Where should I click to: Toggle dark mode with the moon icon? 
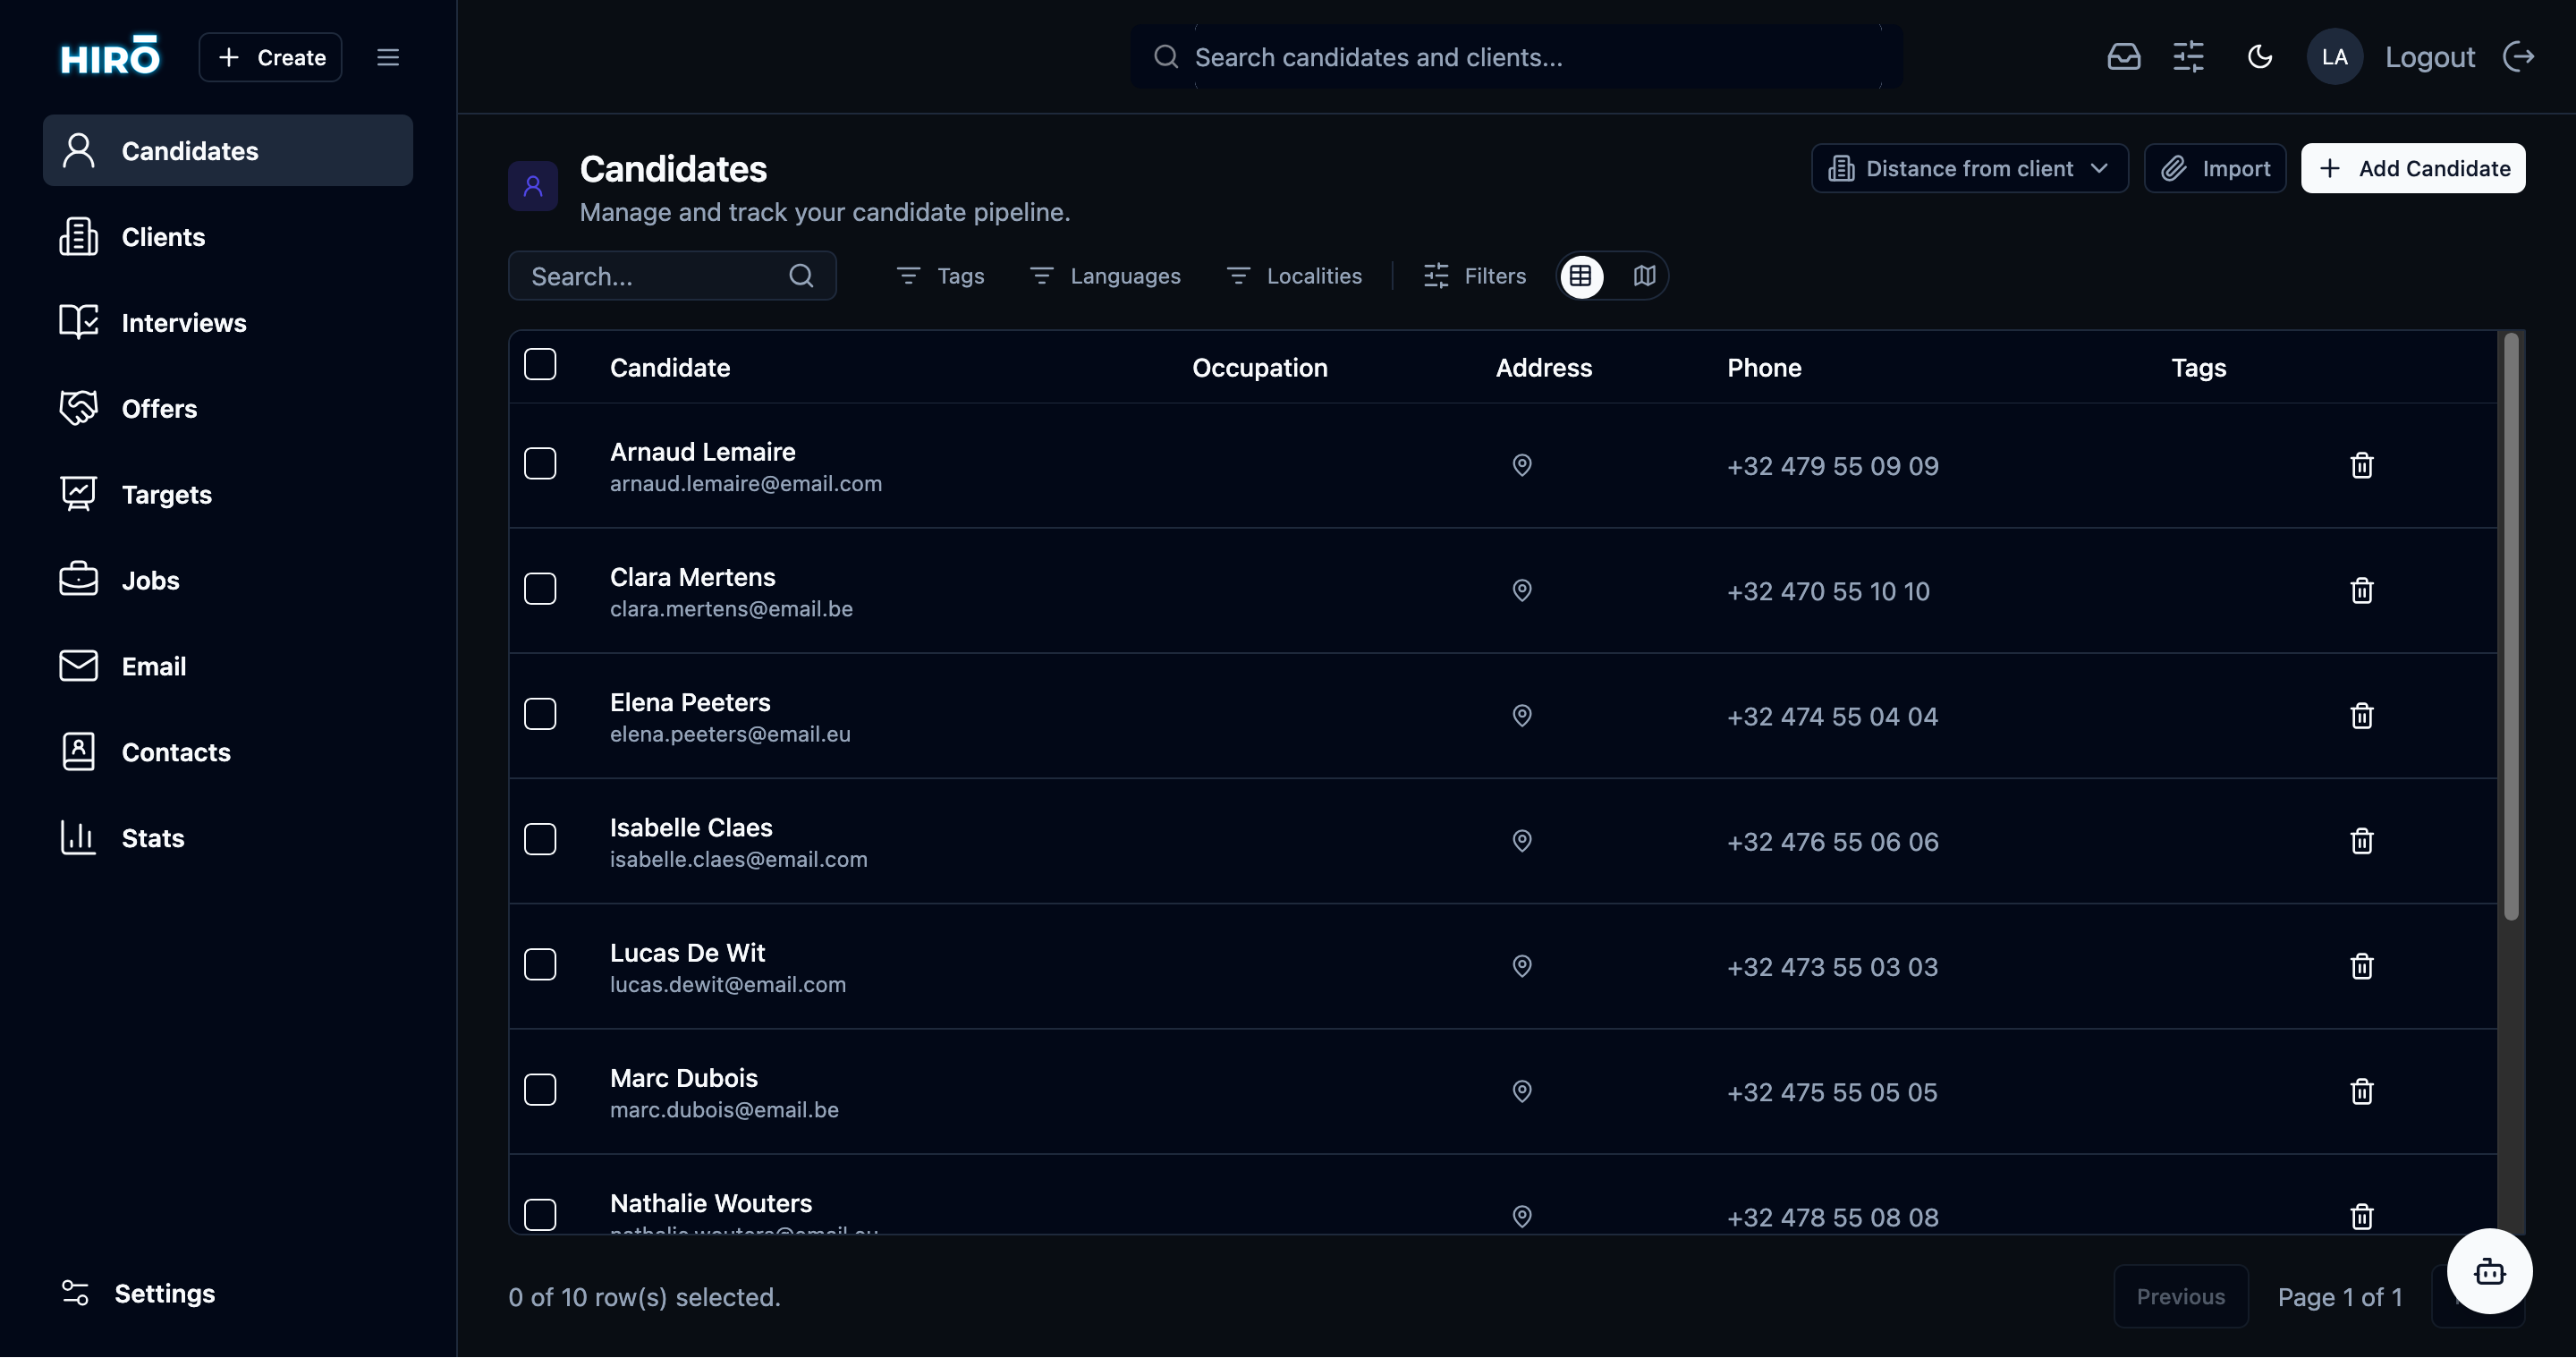click(x=2260, y=57)
